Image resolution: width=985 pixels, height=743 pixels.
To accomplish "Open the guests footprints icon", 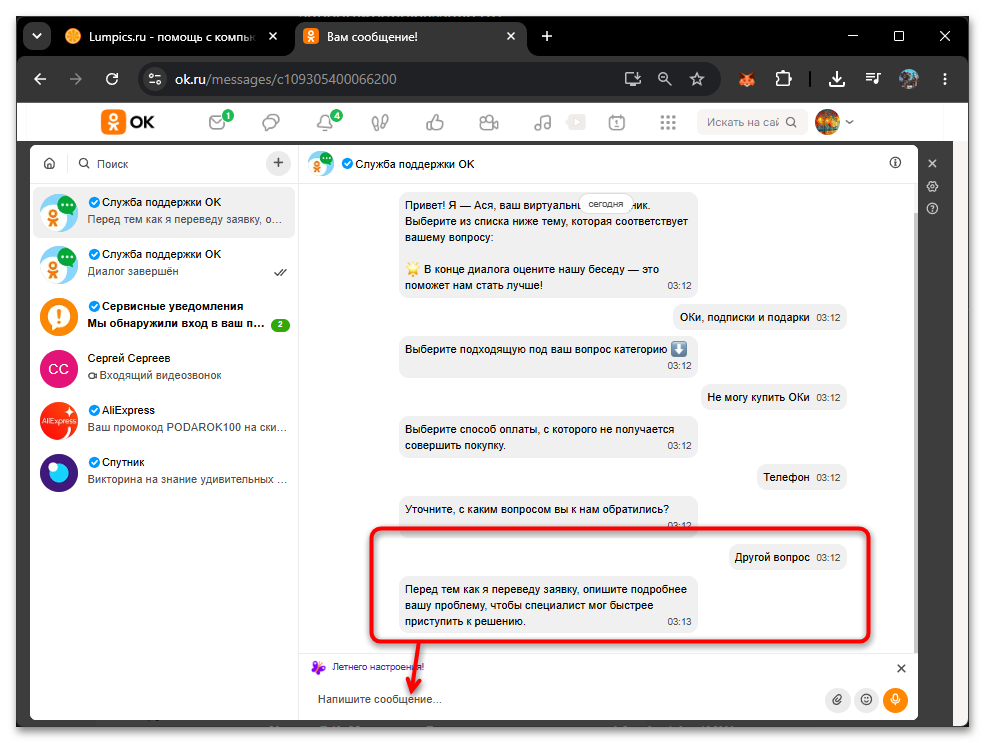I will 380,122.
